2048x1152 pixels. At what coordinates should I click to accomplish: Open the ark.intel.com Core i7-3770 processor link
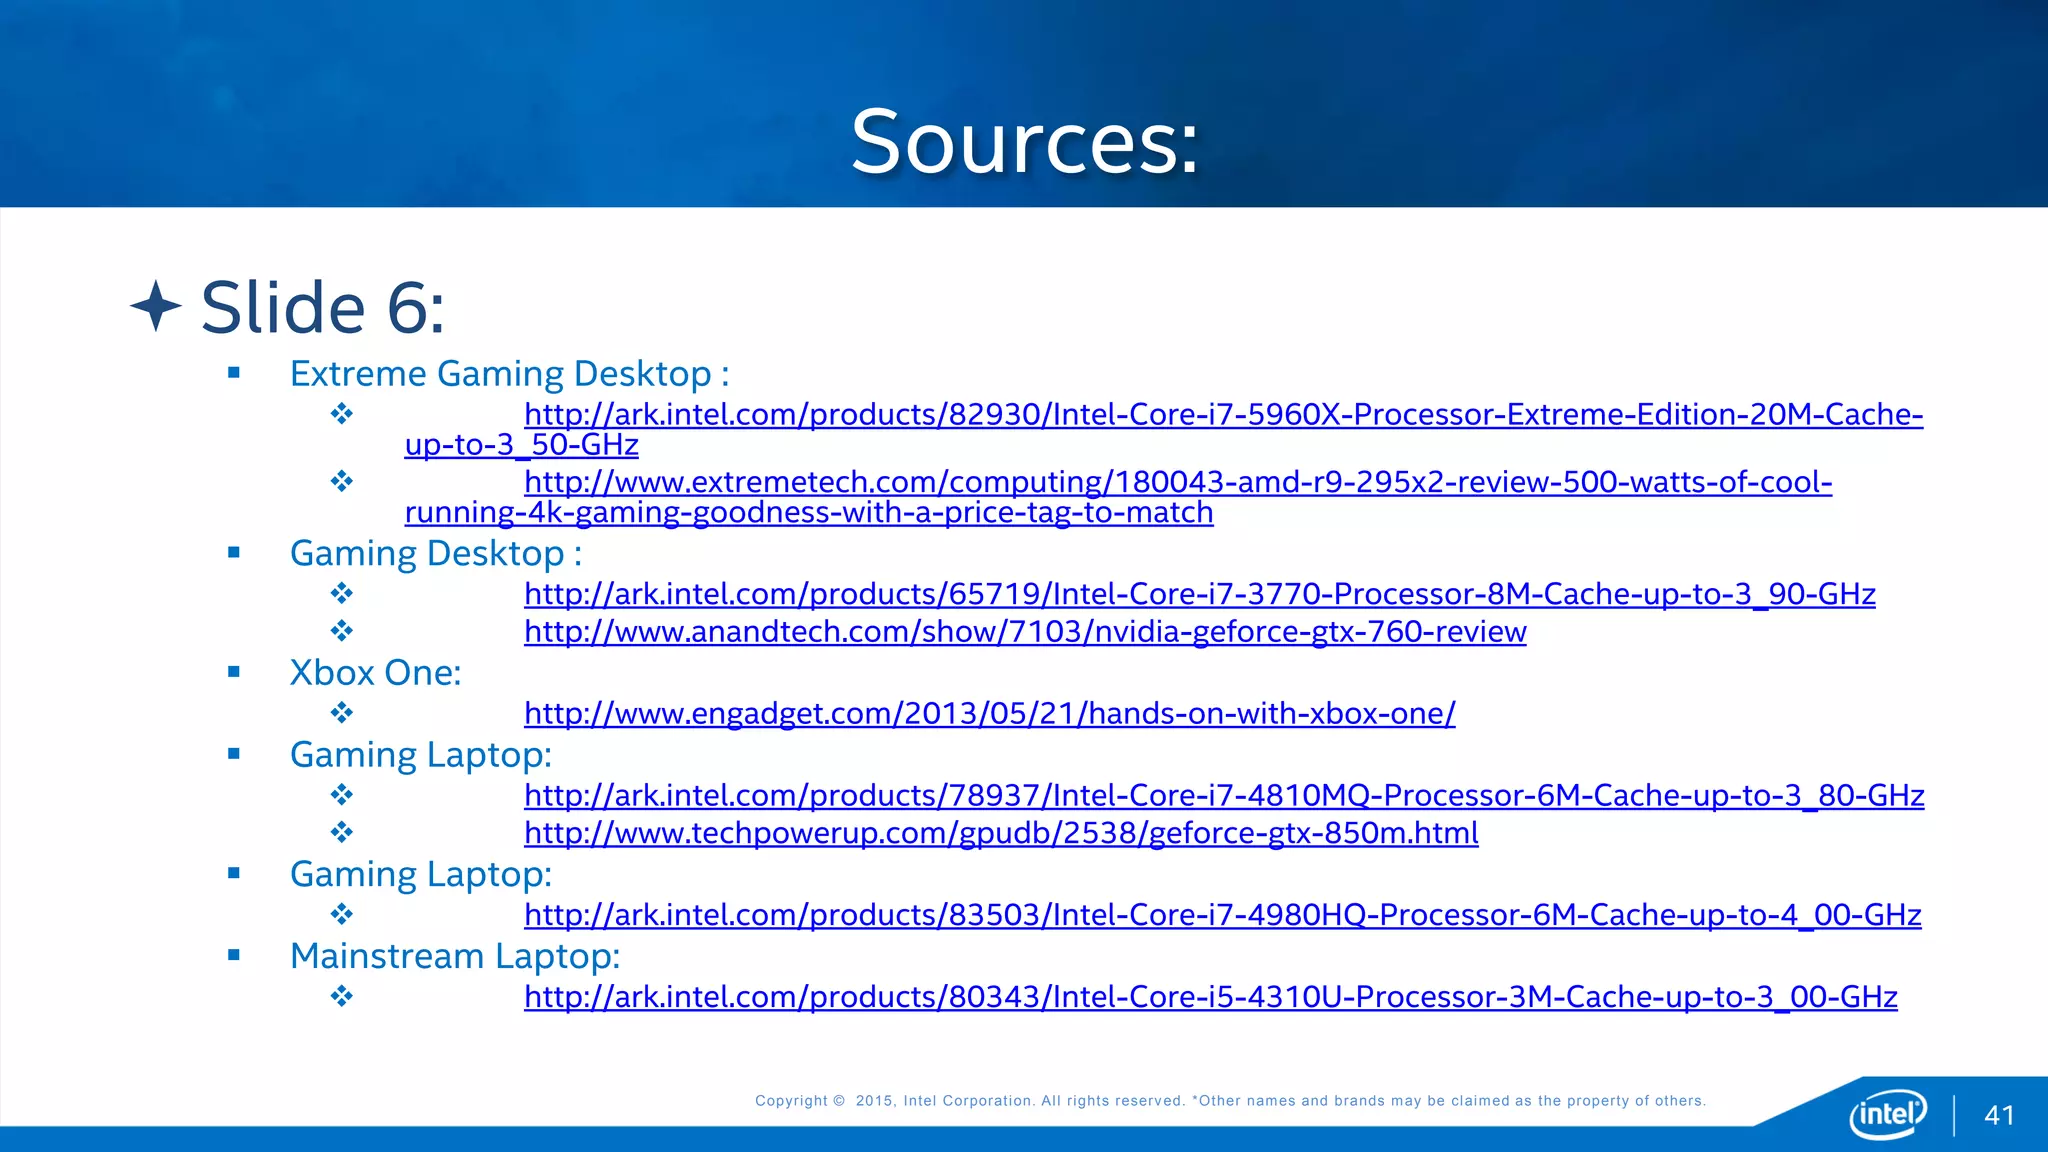click(x=1200, y=595)
